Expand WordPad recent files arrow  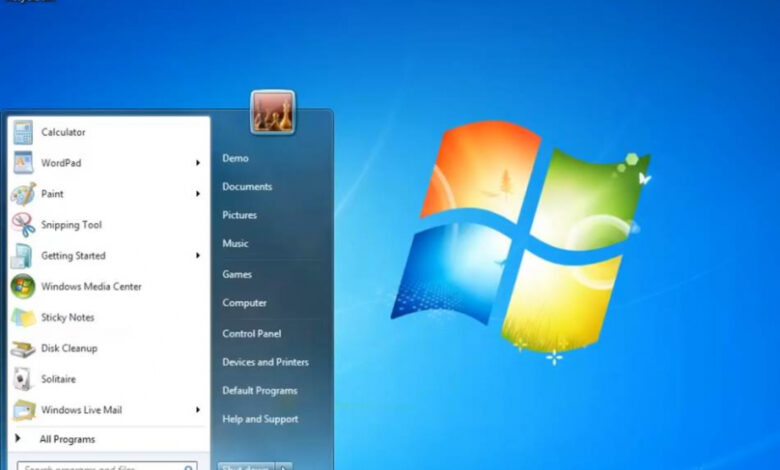197,163
